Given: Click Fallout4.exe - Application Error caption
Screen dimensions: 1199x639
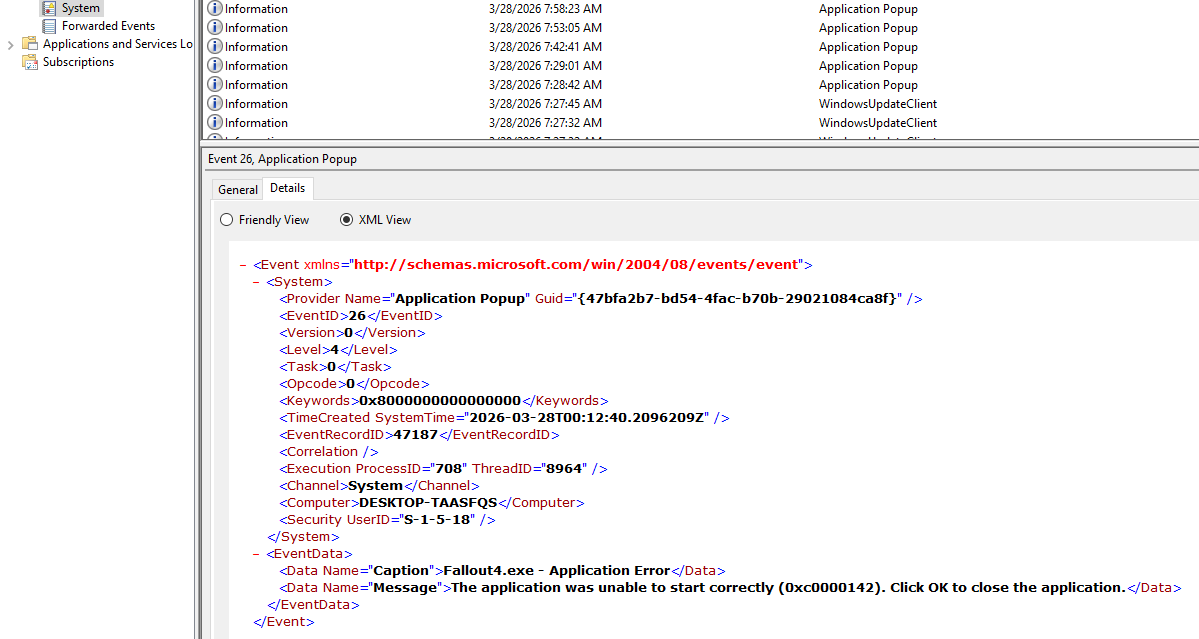Looking at the screenshot, I should 557,571.
